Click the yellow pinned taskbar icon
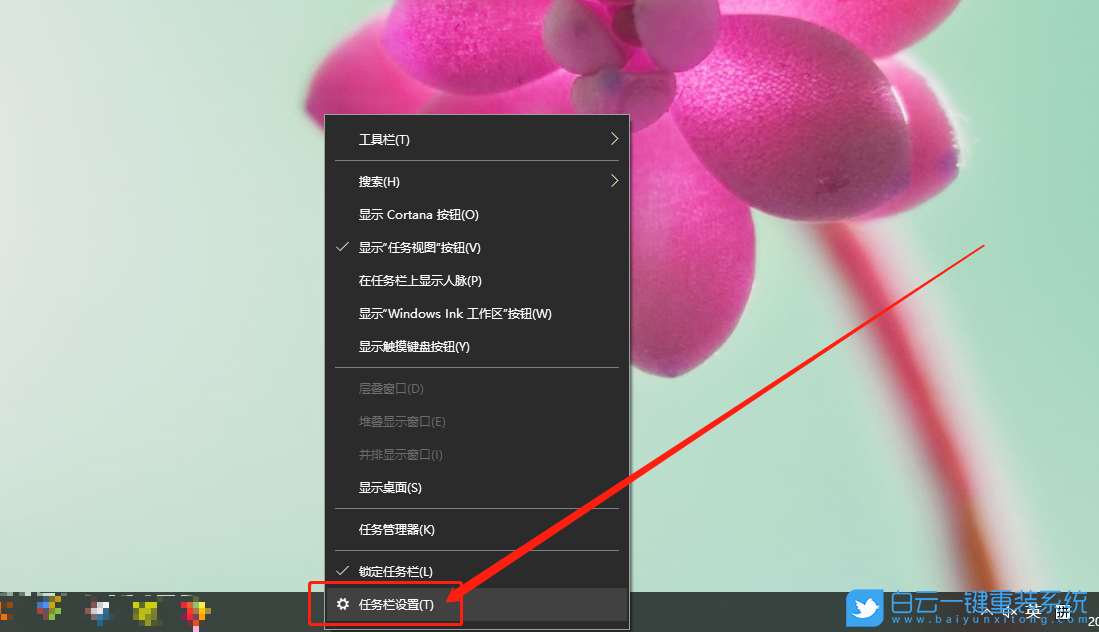 [x=145, y=611]
